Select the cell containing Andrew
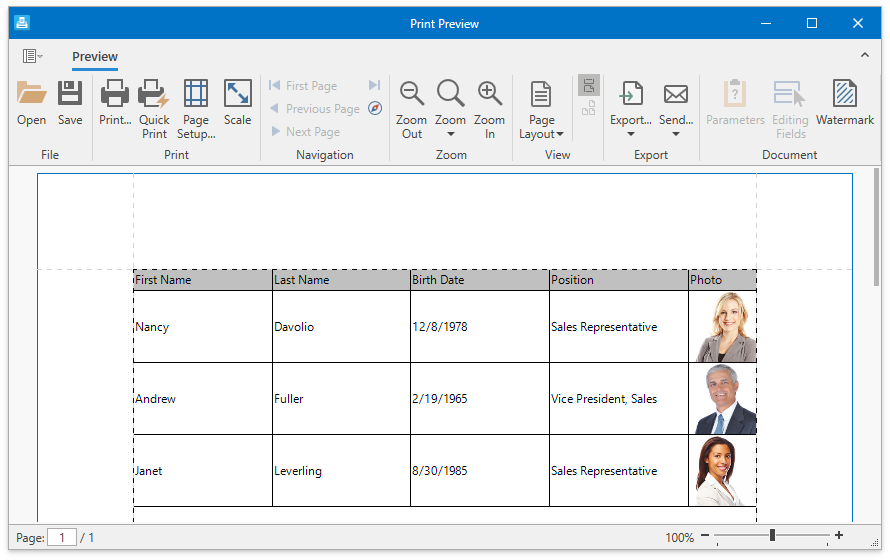 (x=203, y=399)
